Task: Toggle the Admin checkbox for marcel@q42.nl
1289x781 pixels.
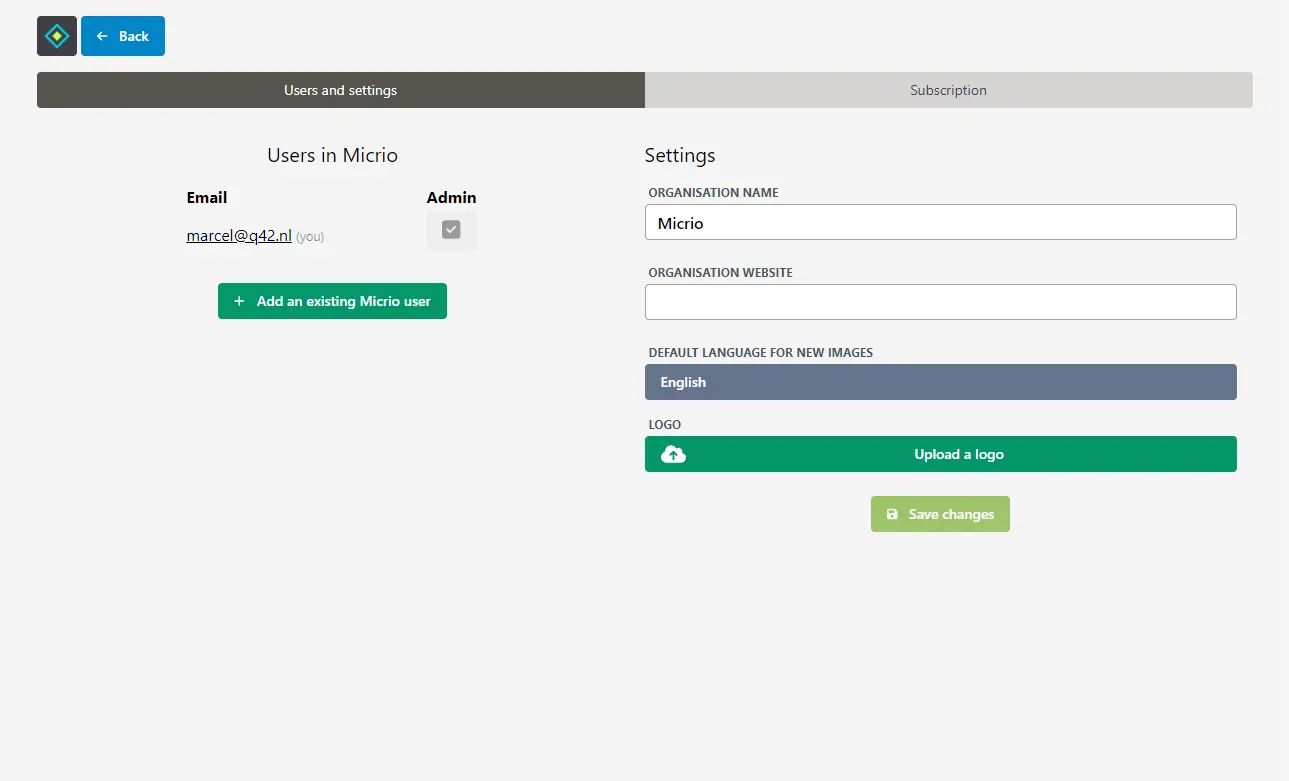Action: point(451,229)
